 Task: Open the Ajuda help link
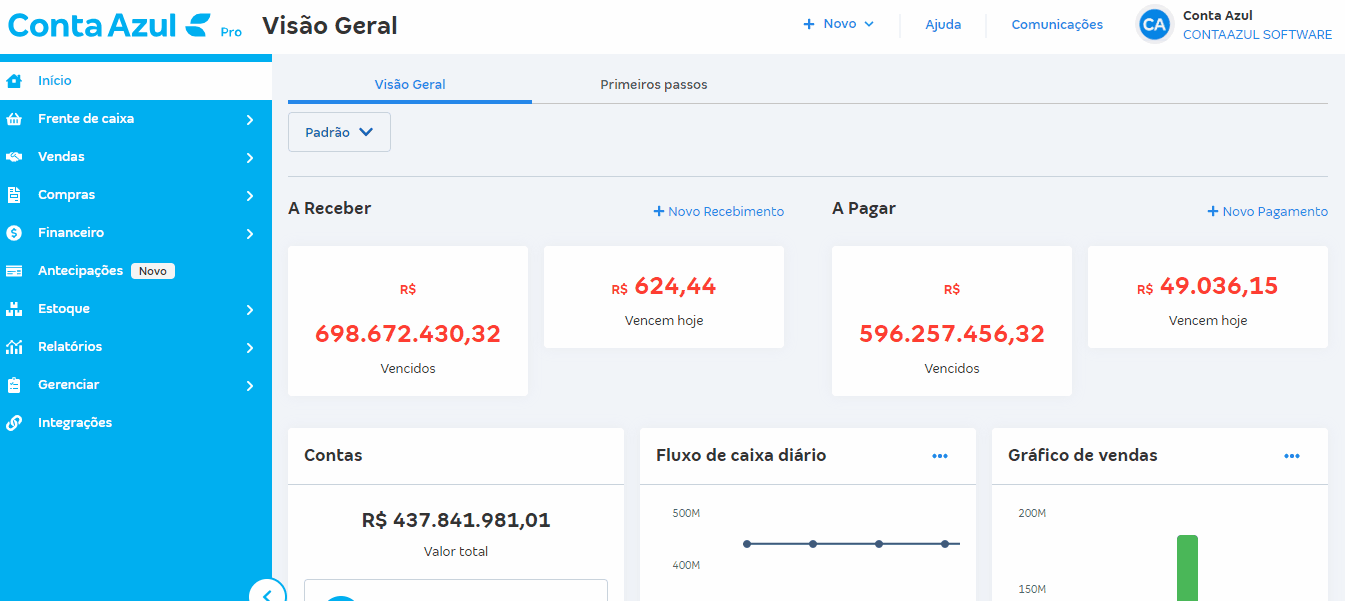(x=943, y=25)
